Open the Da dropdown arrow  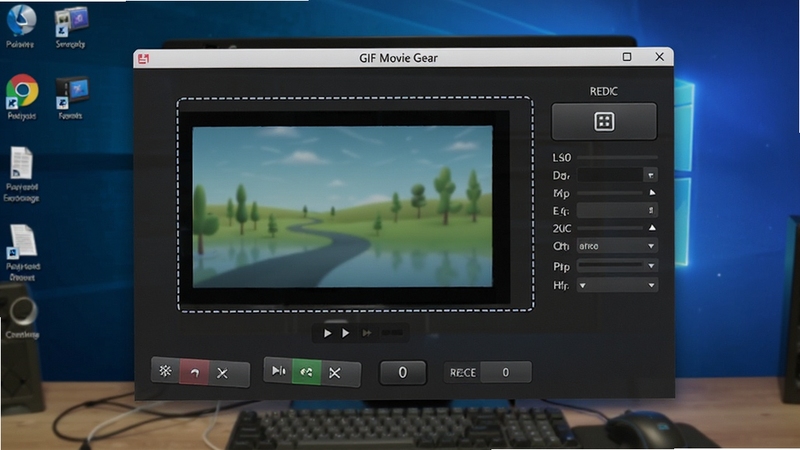(x=651, y=175)
